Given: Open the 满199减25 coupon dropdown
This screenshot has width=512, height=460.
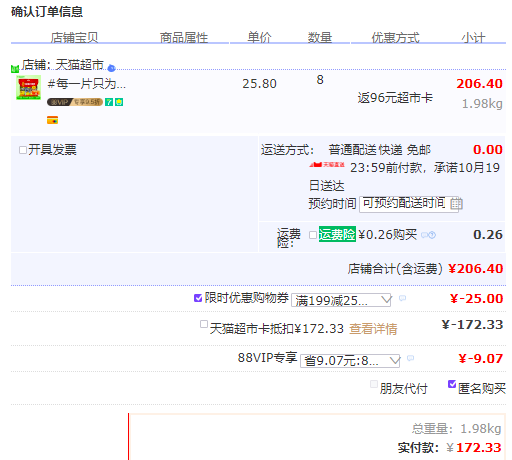Looking at the screenshot, I should (x=341, y=301).
